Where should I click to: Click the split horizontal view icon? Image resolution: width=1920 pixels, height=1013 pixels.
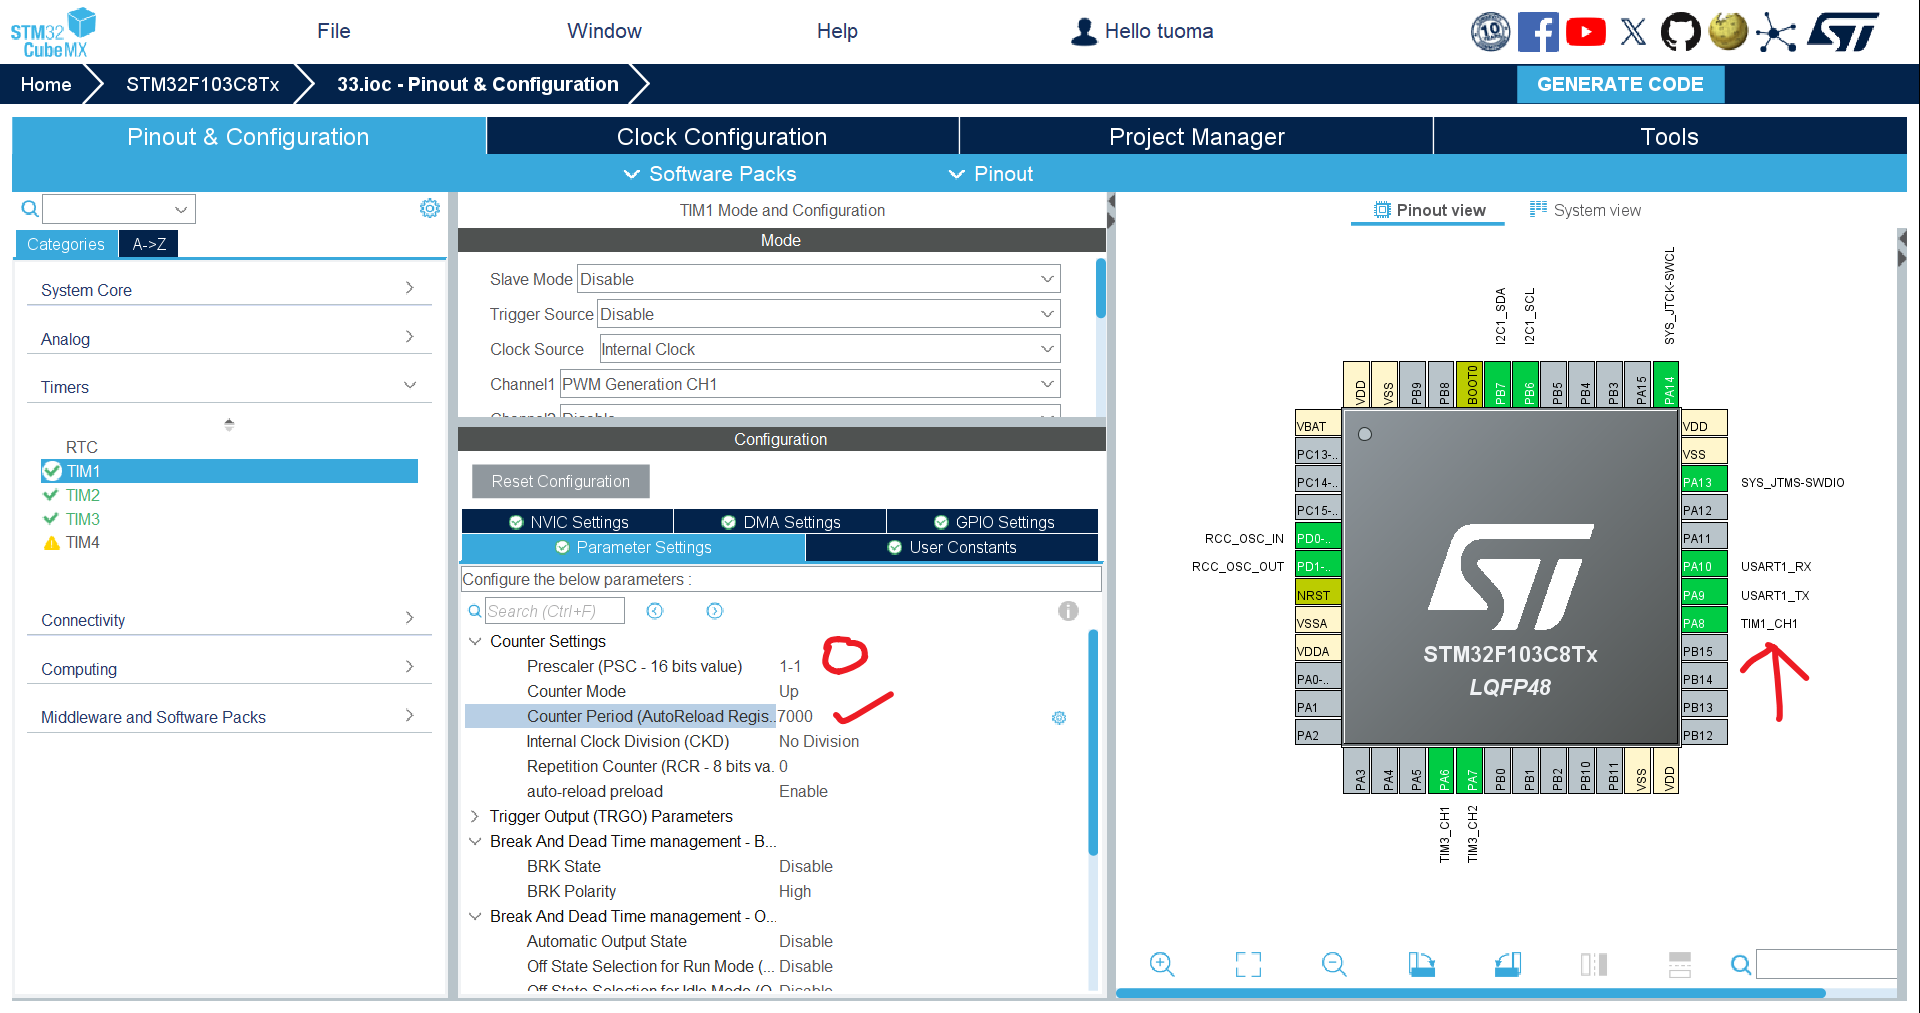point(1680,964)
